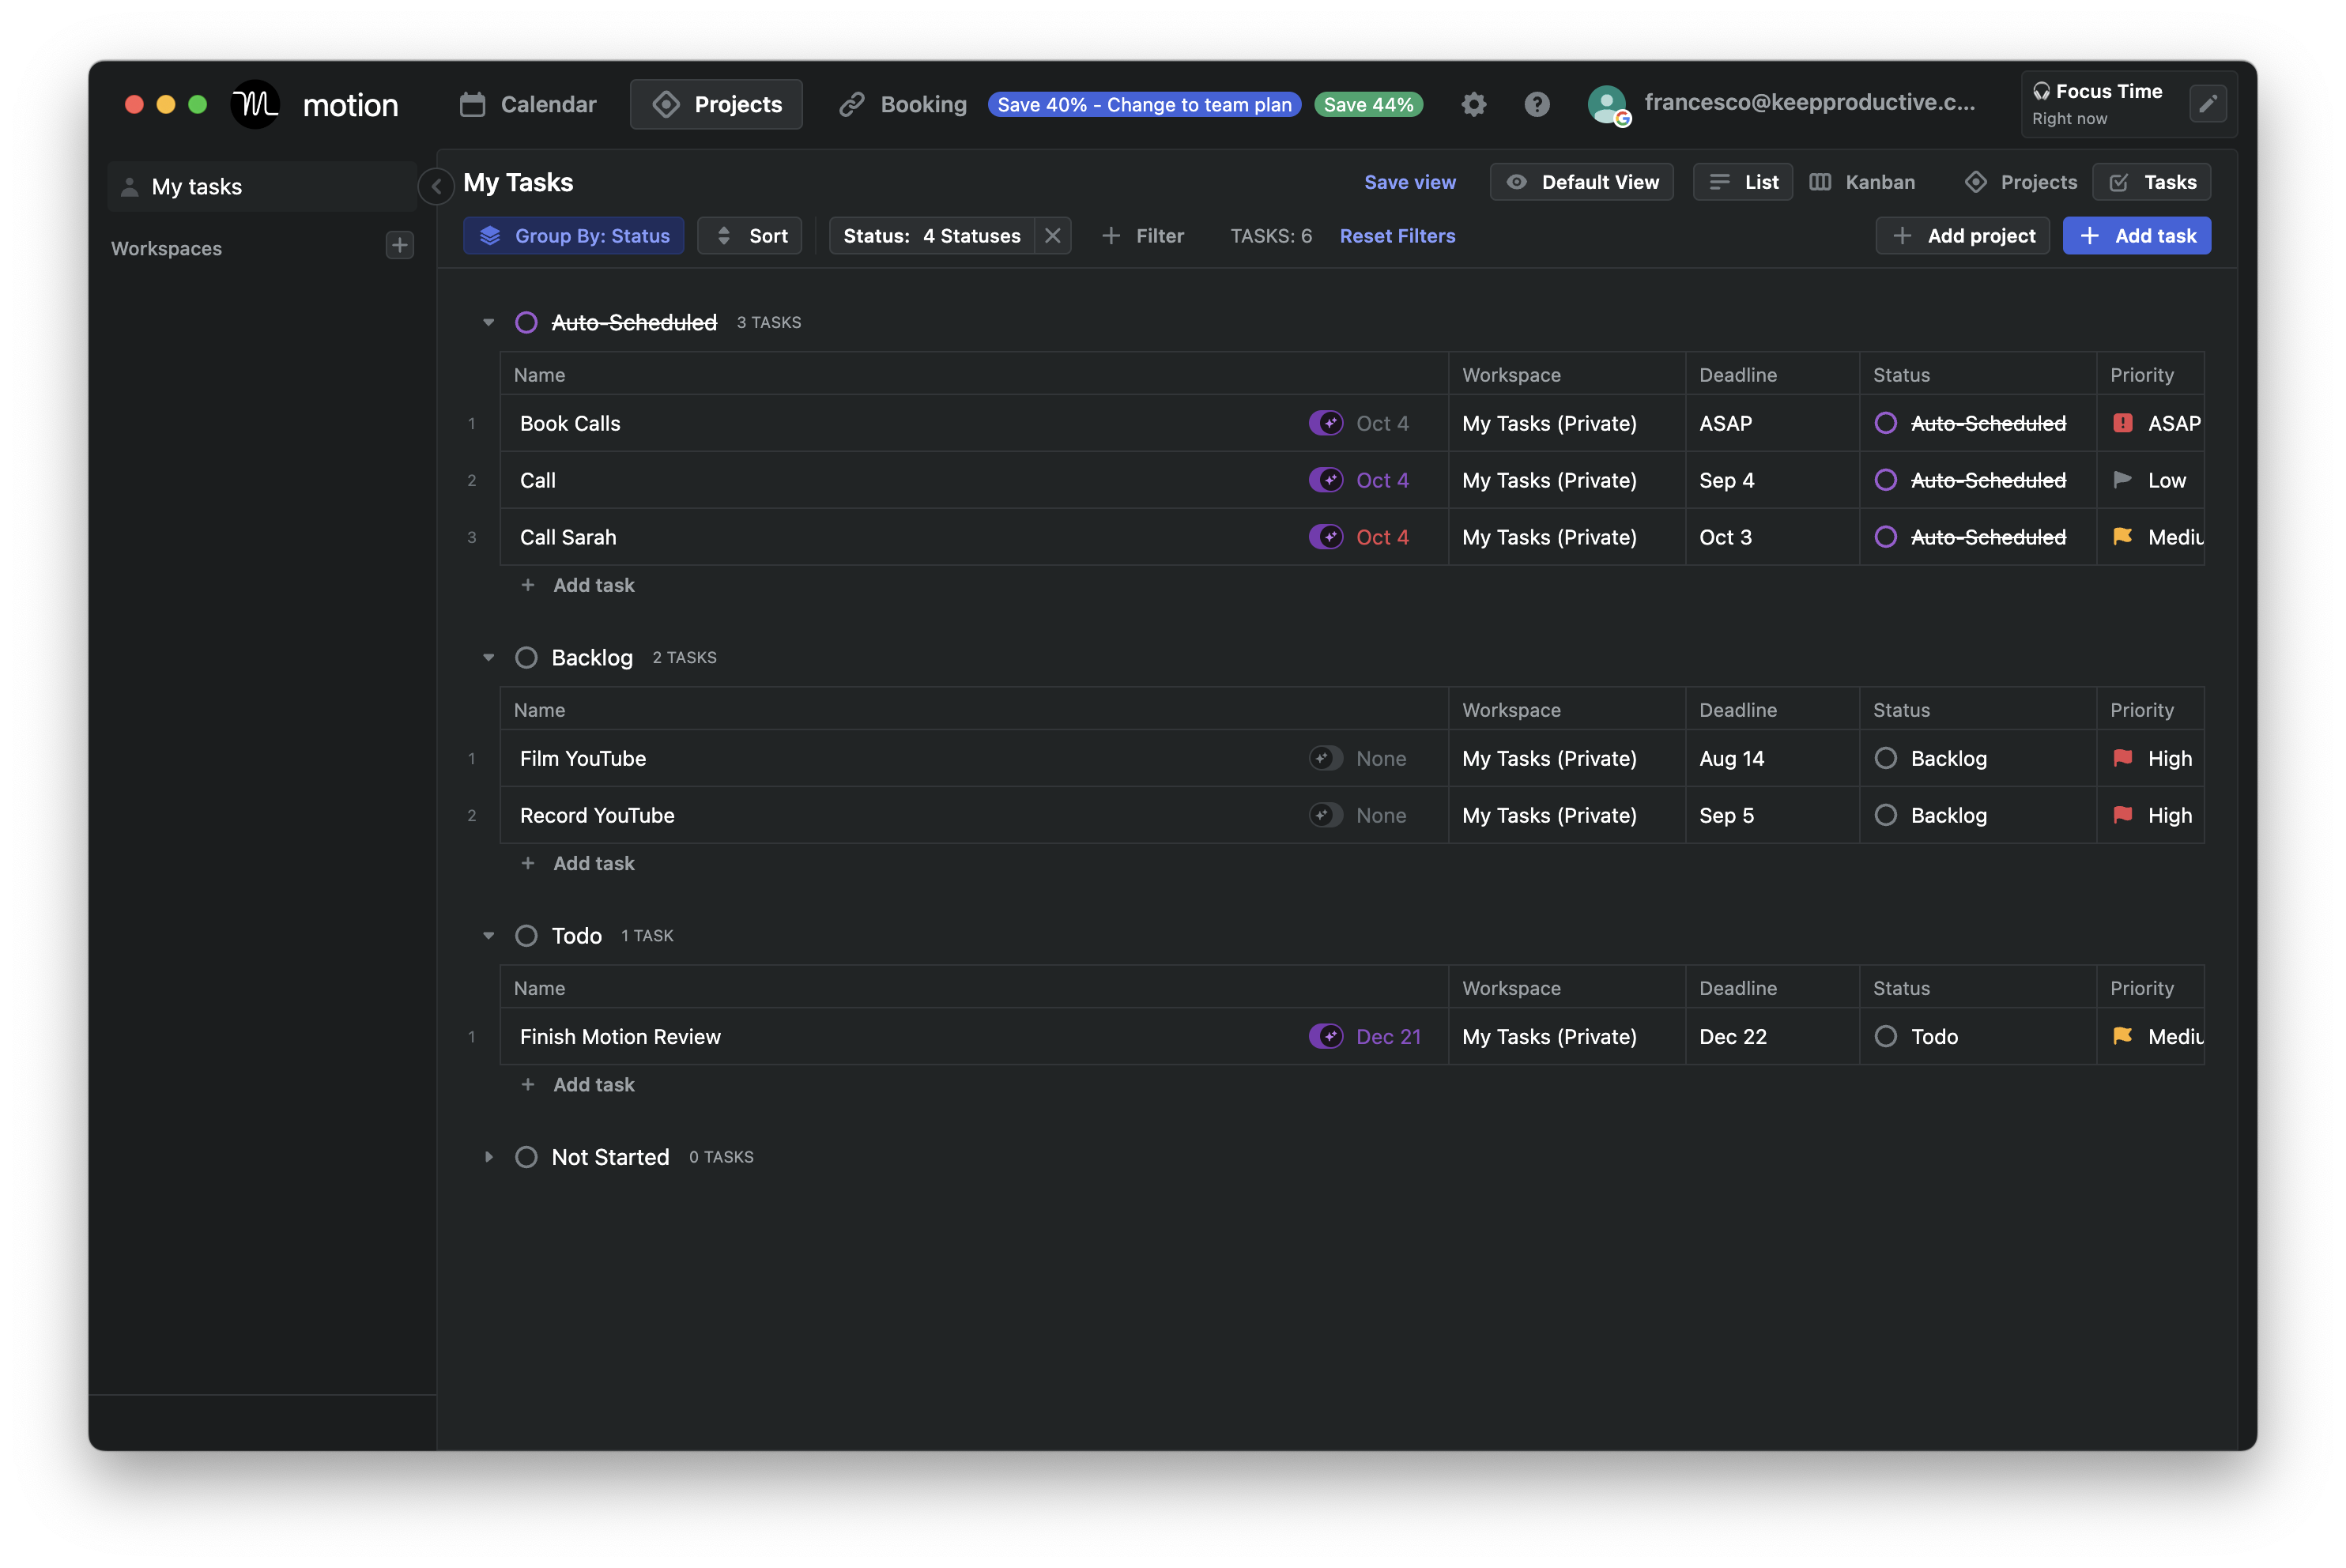Click the user avatar profile icon

click(x=1606, y=104)
